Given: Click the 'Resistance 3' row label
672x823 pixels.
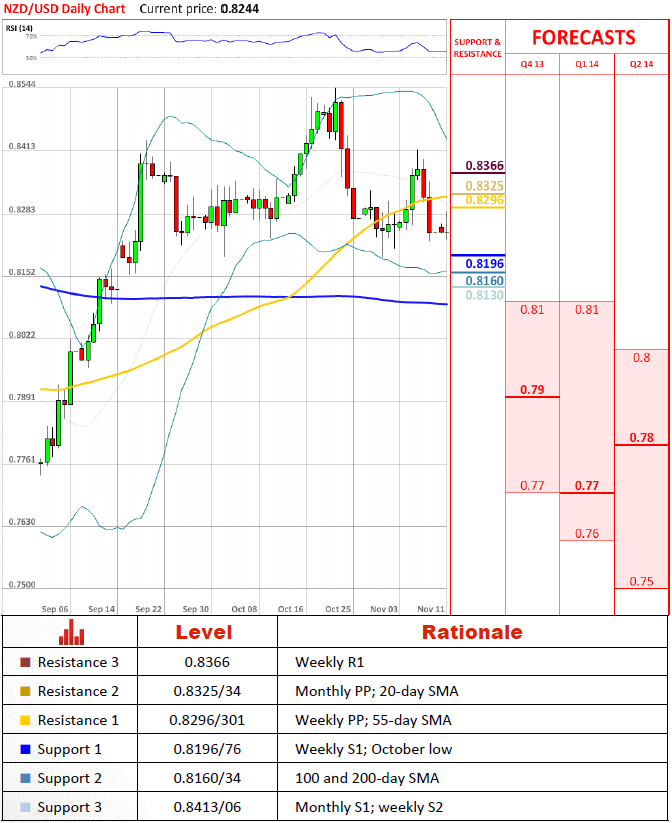Looking at the screenshot, I should 78,662.
